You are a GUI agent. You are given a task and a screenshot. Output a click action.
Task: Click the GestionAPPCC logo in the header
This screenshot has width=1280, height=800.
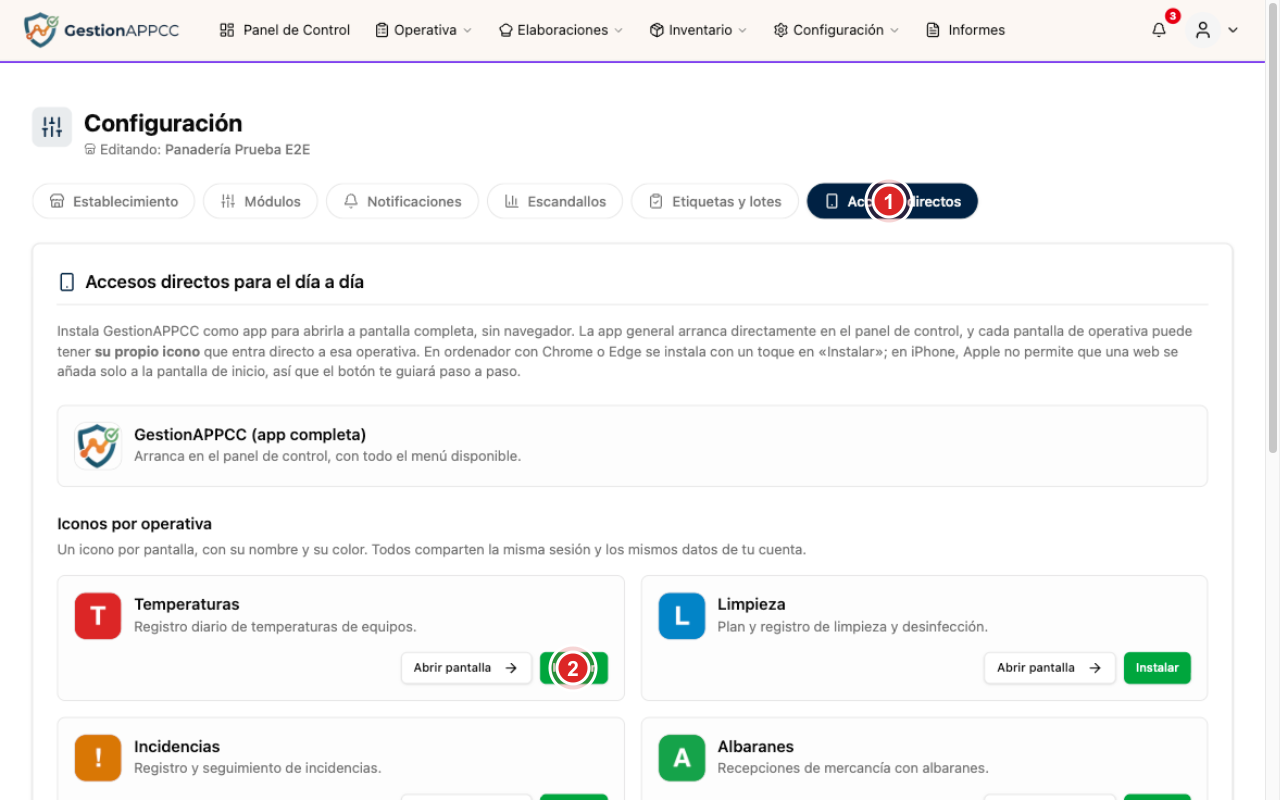(101, 30)
